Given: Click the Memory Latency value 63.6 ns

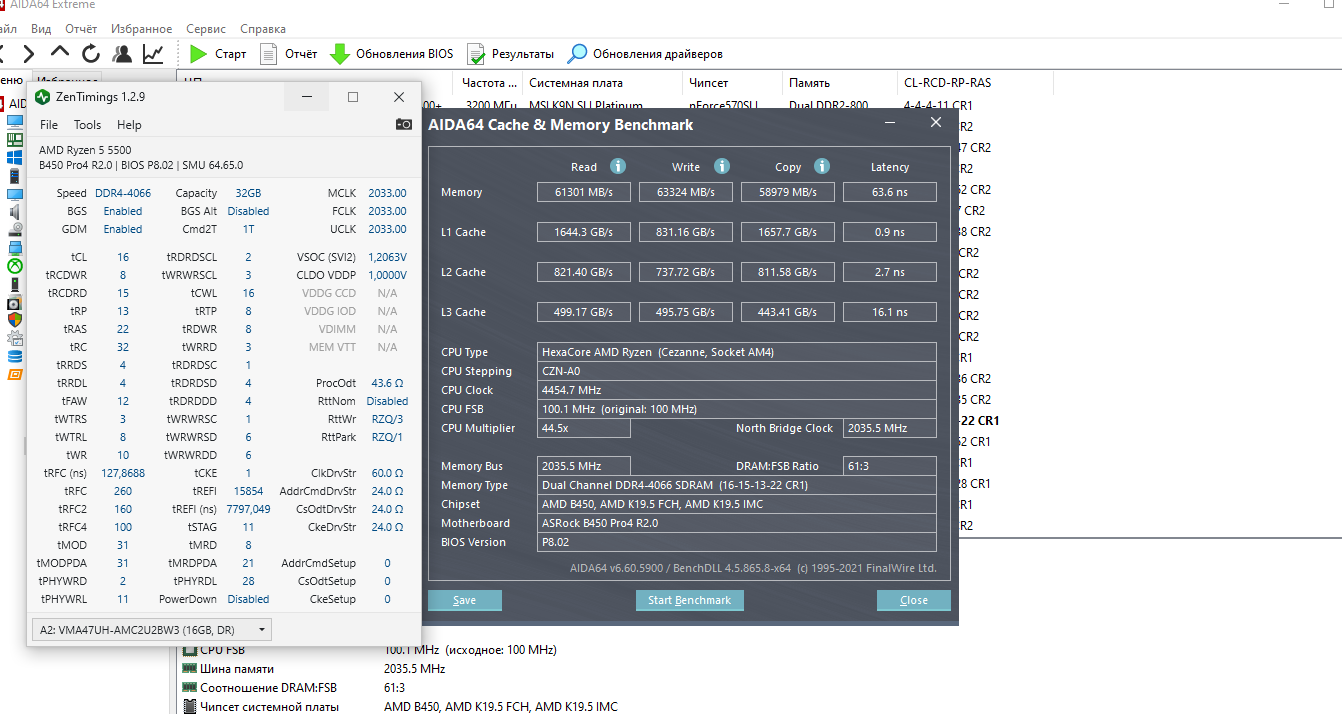Looking at the screenshot, I should 890,192.
